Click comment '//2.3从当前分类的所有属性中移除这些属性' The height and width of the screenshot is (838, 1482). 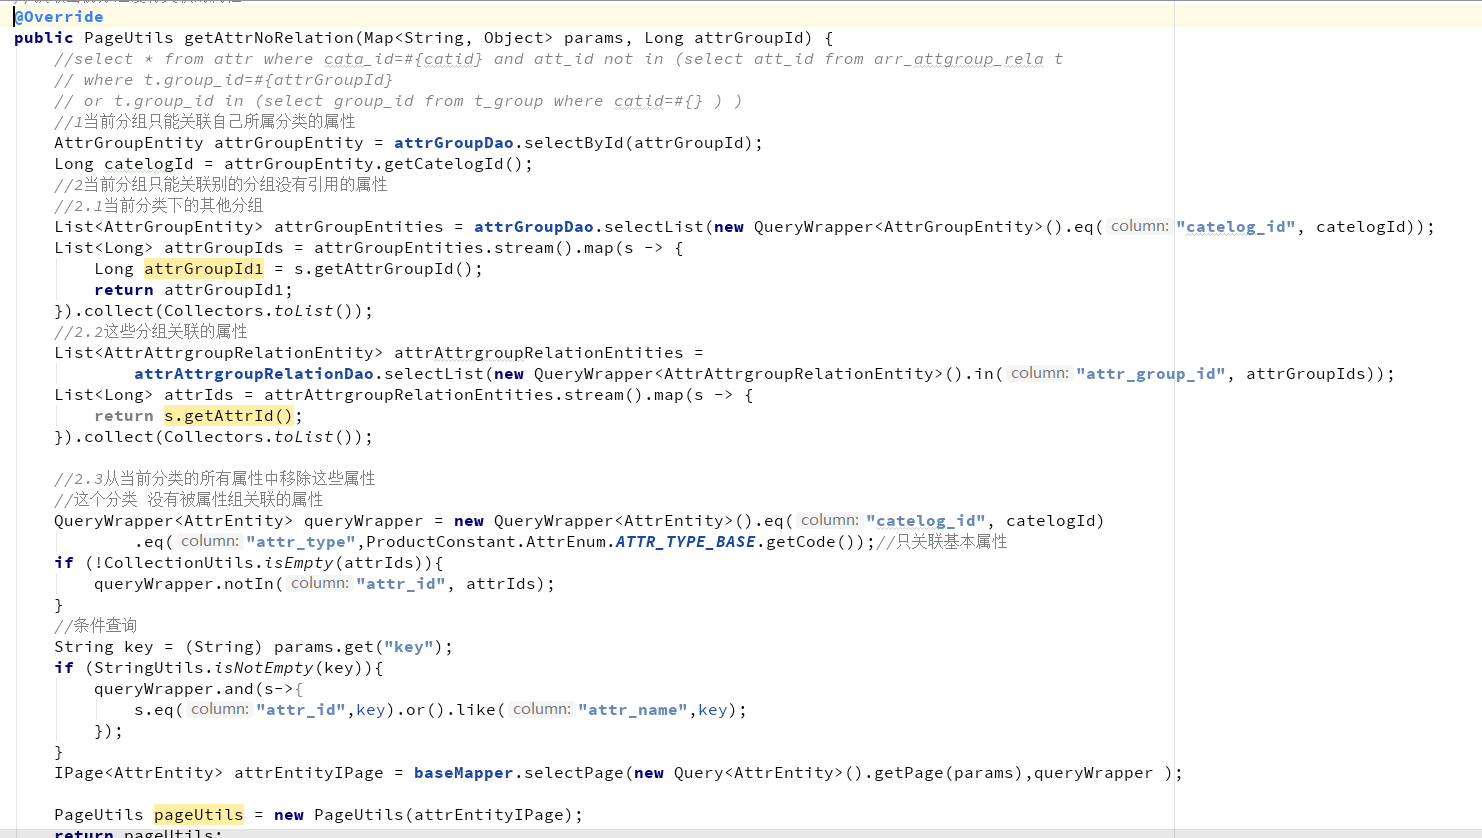(215, 478)
